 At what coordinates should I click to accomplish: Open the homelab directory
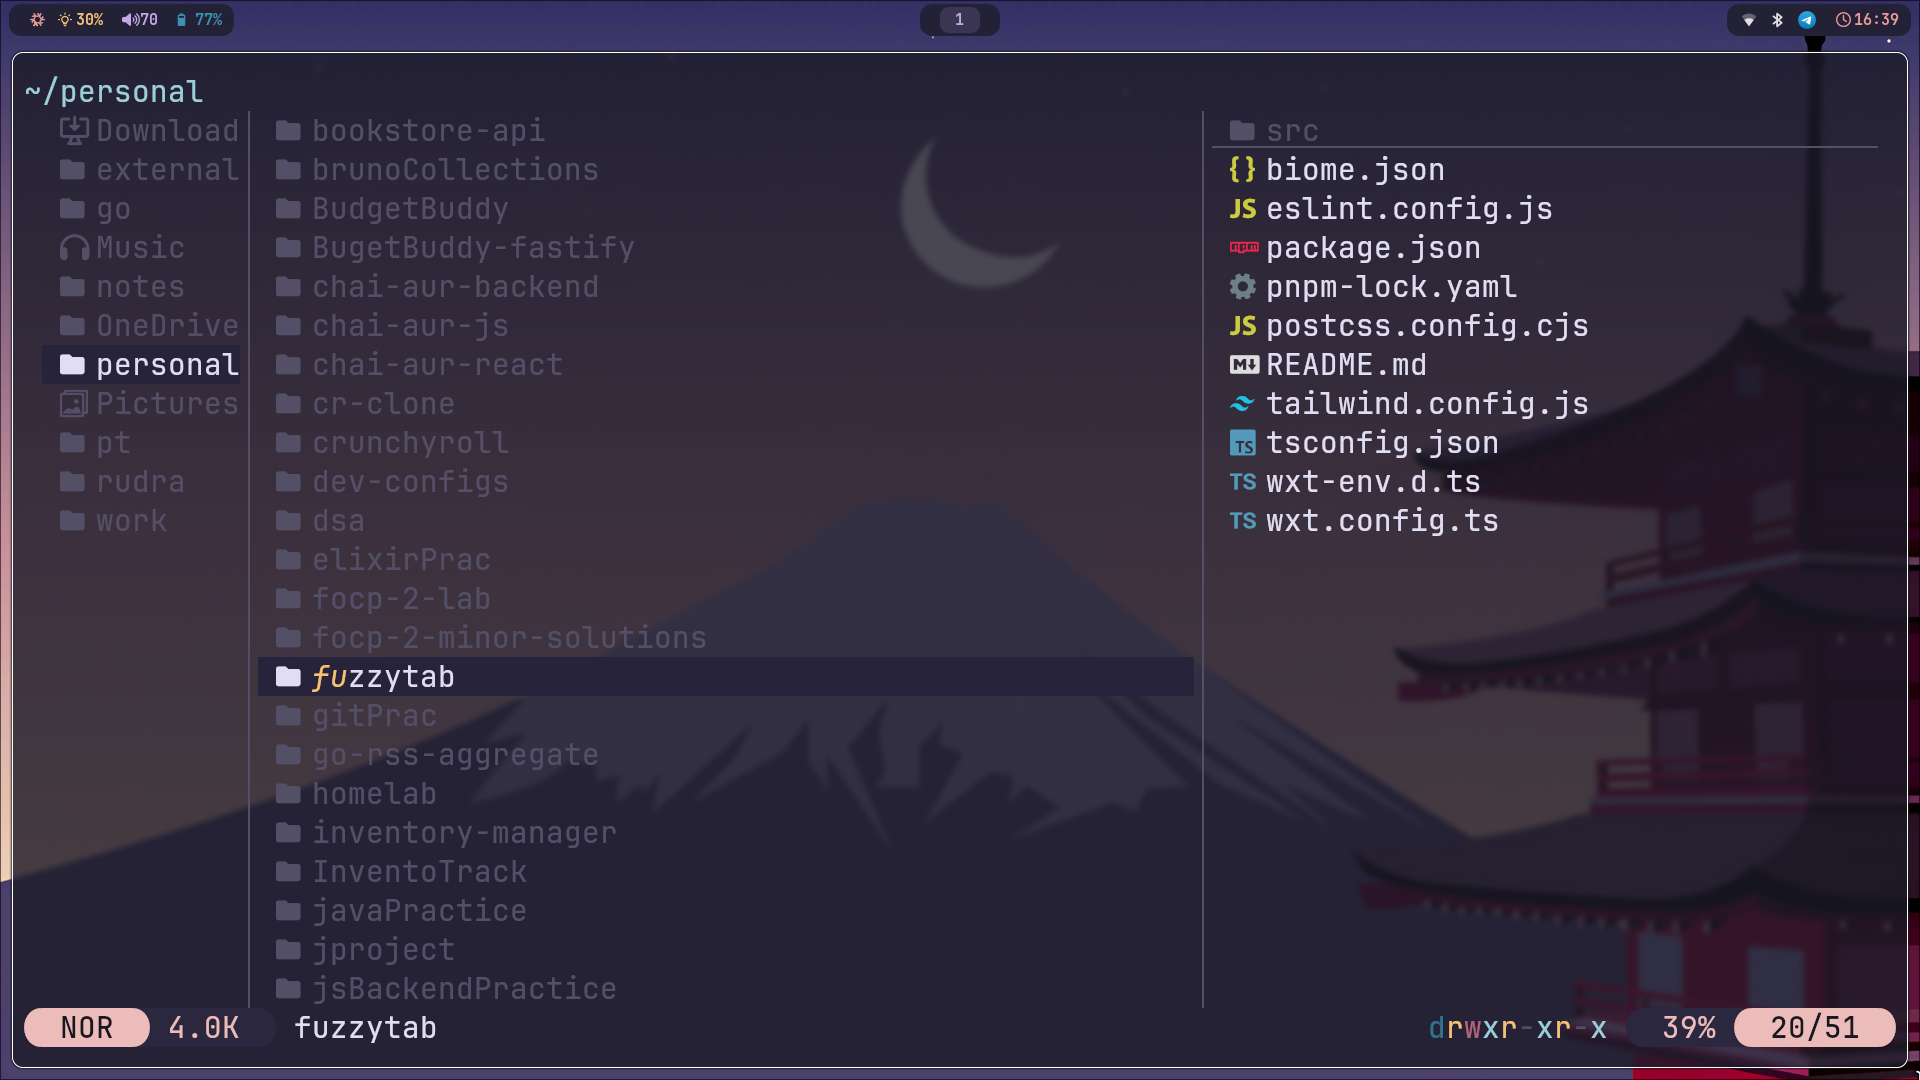(x=374, y=794)
